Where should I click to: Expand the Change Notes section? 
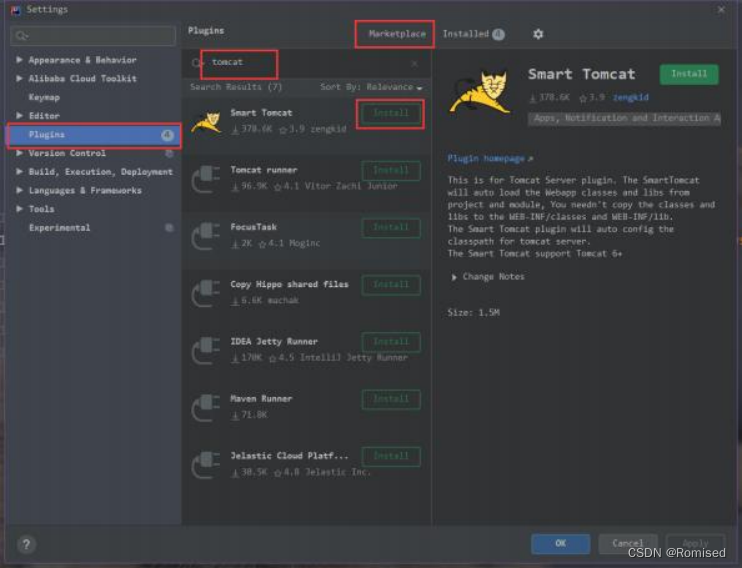(x=454, y=277)
